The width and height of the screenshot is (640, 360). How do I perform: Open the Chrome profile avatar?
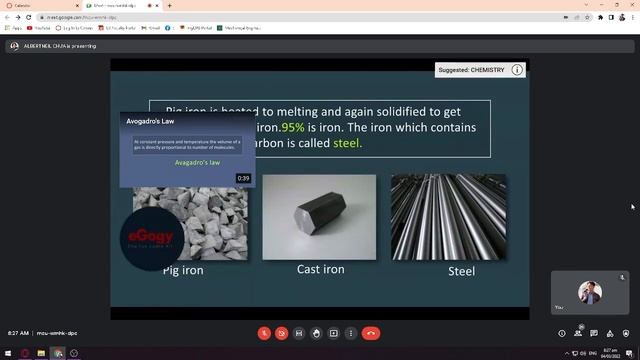point(622,18)
